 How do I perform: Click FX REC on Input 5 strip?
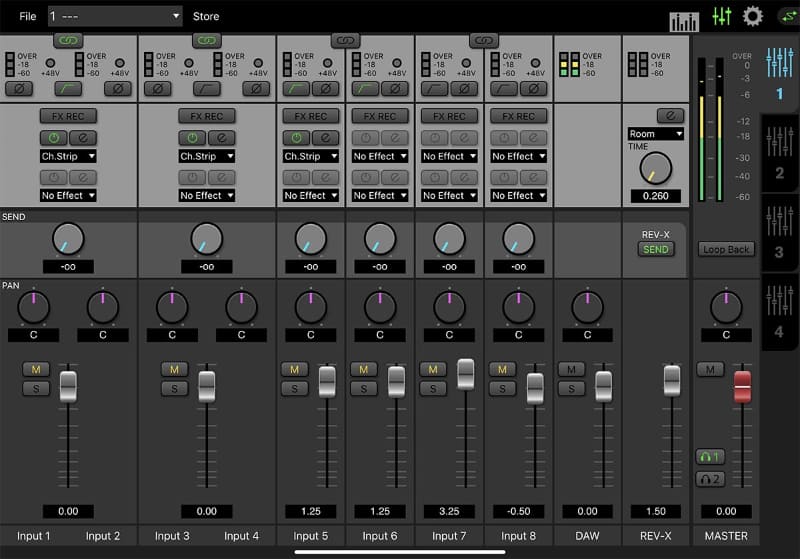pos(311,116)
